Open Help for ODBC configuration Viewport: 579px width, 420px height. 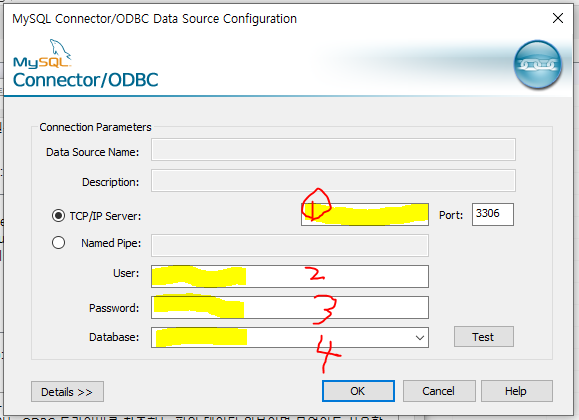point(517,391)
